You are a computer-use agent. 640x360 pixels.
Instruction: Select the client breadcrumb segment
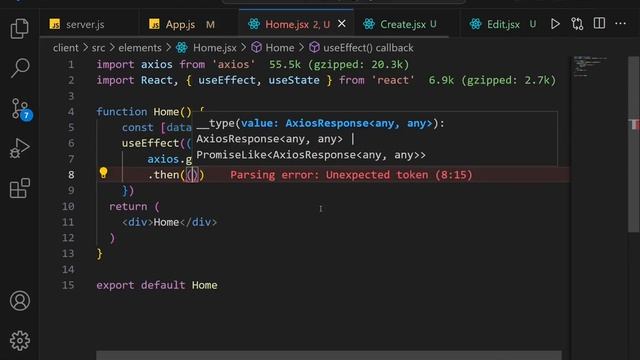pos(65,48)
